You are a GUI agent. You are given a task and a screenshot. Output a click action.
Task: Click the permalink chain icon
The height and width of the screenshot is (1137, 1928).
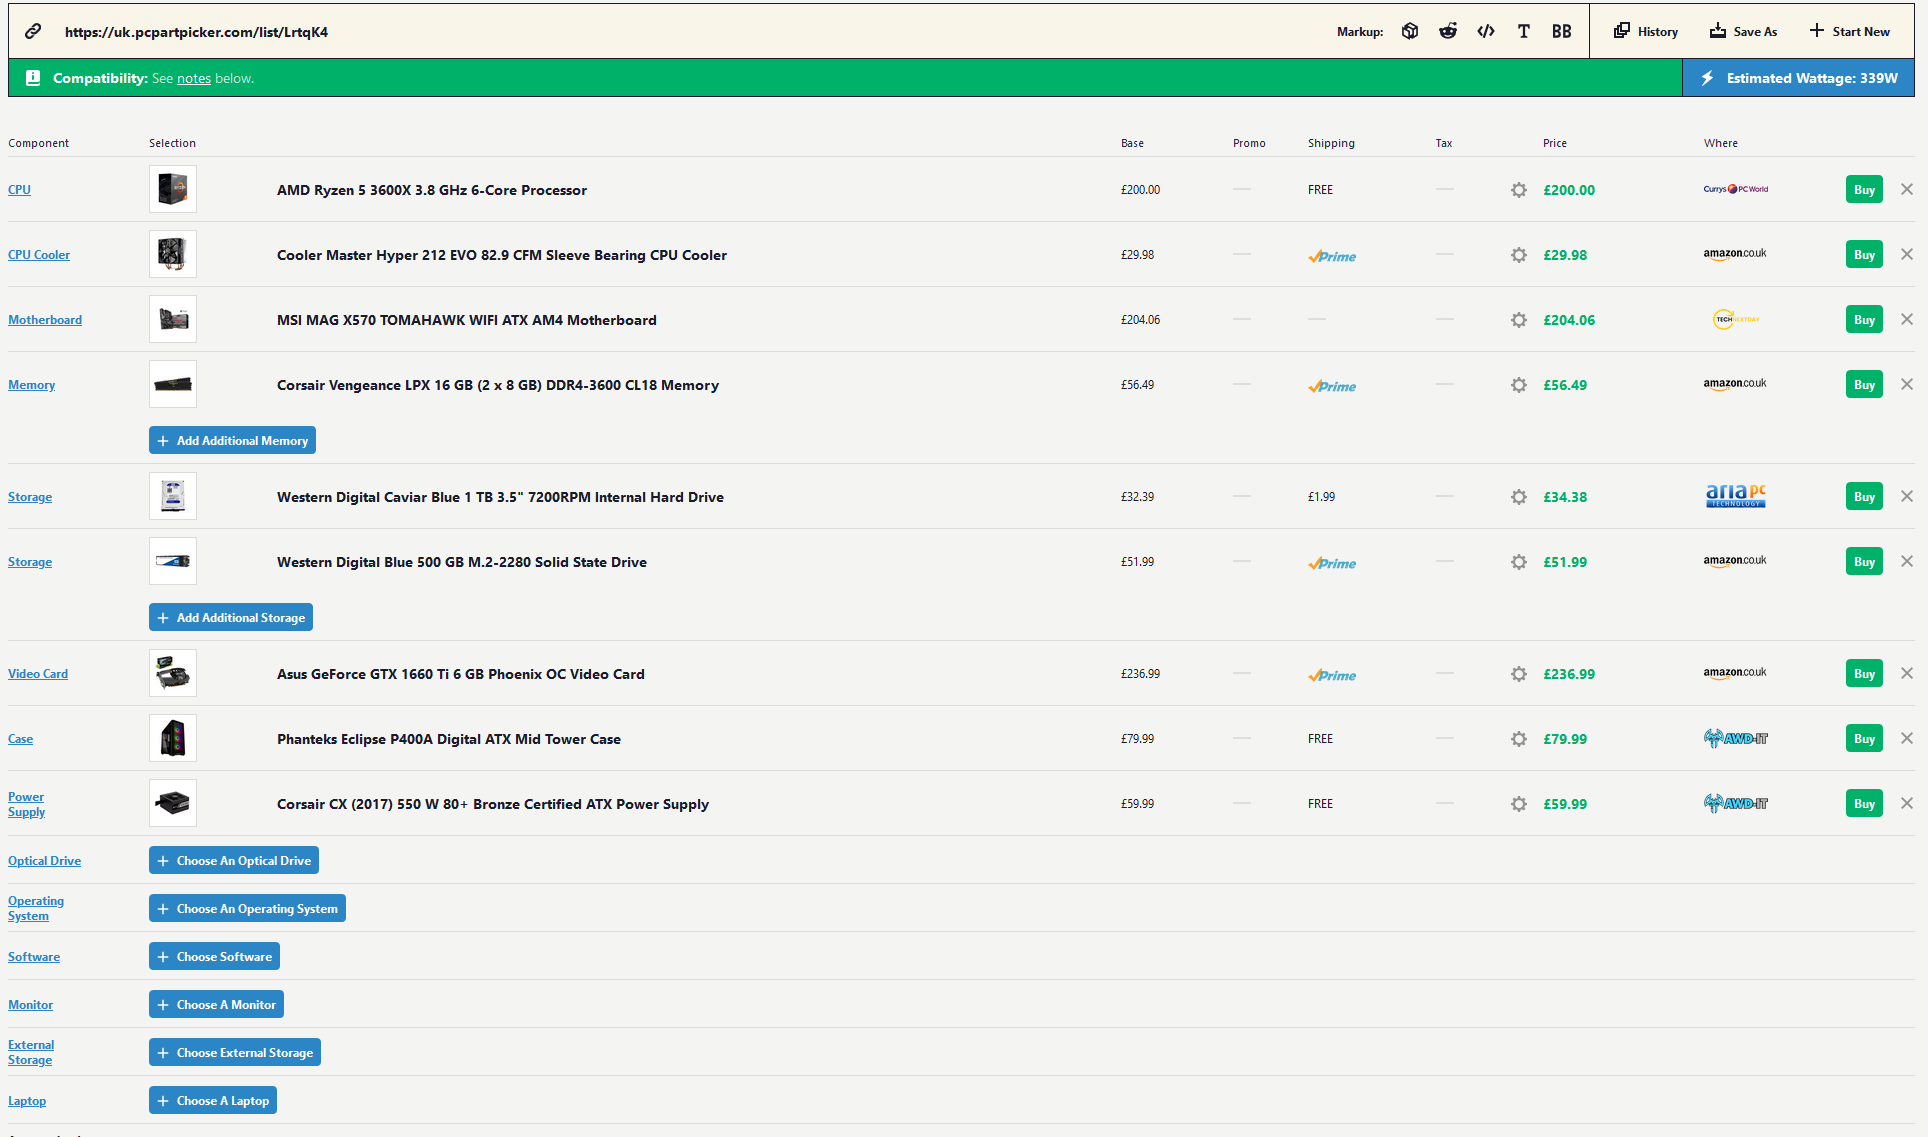[x=33, y=31]
